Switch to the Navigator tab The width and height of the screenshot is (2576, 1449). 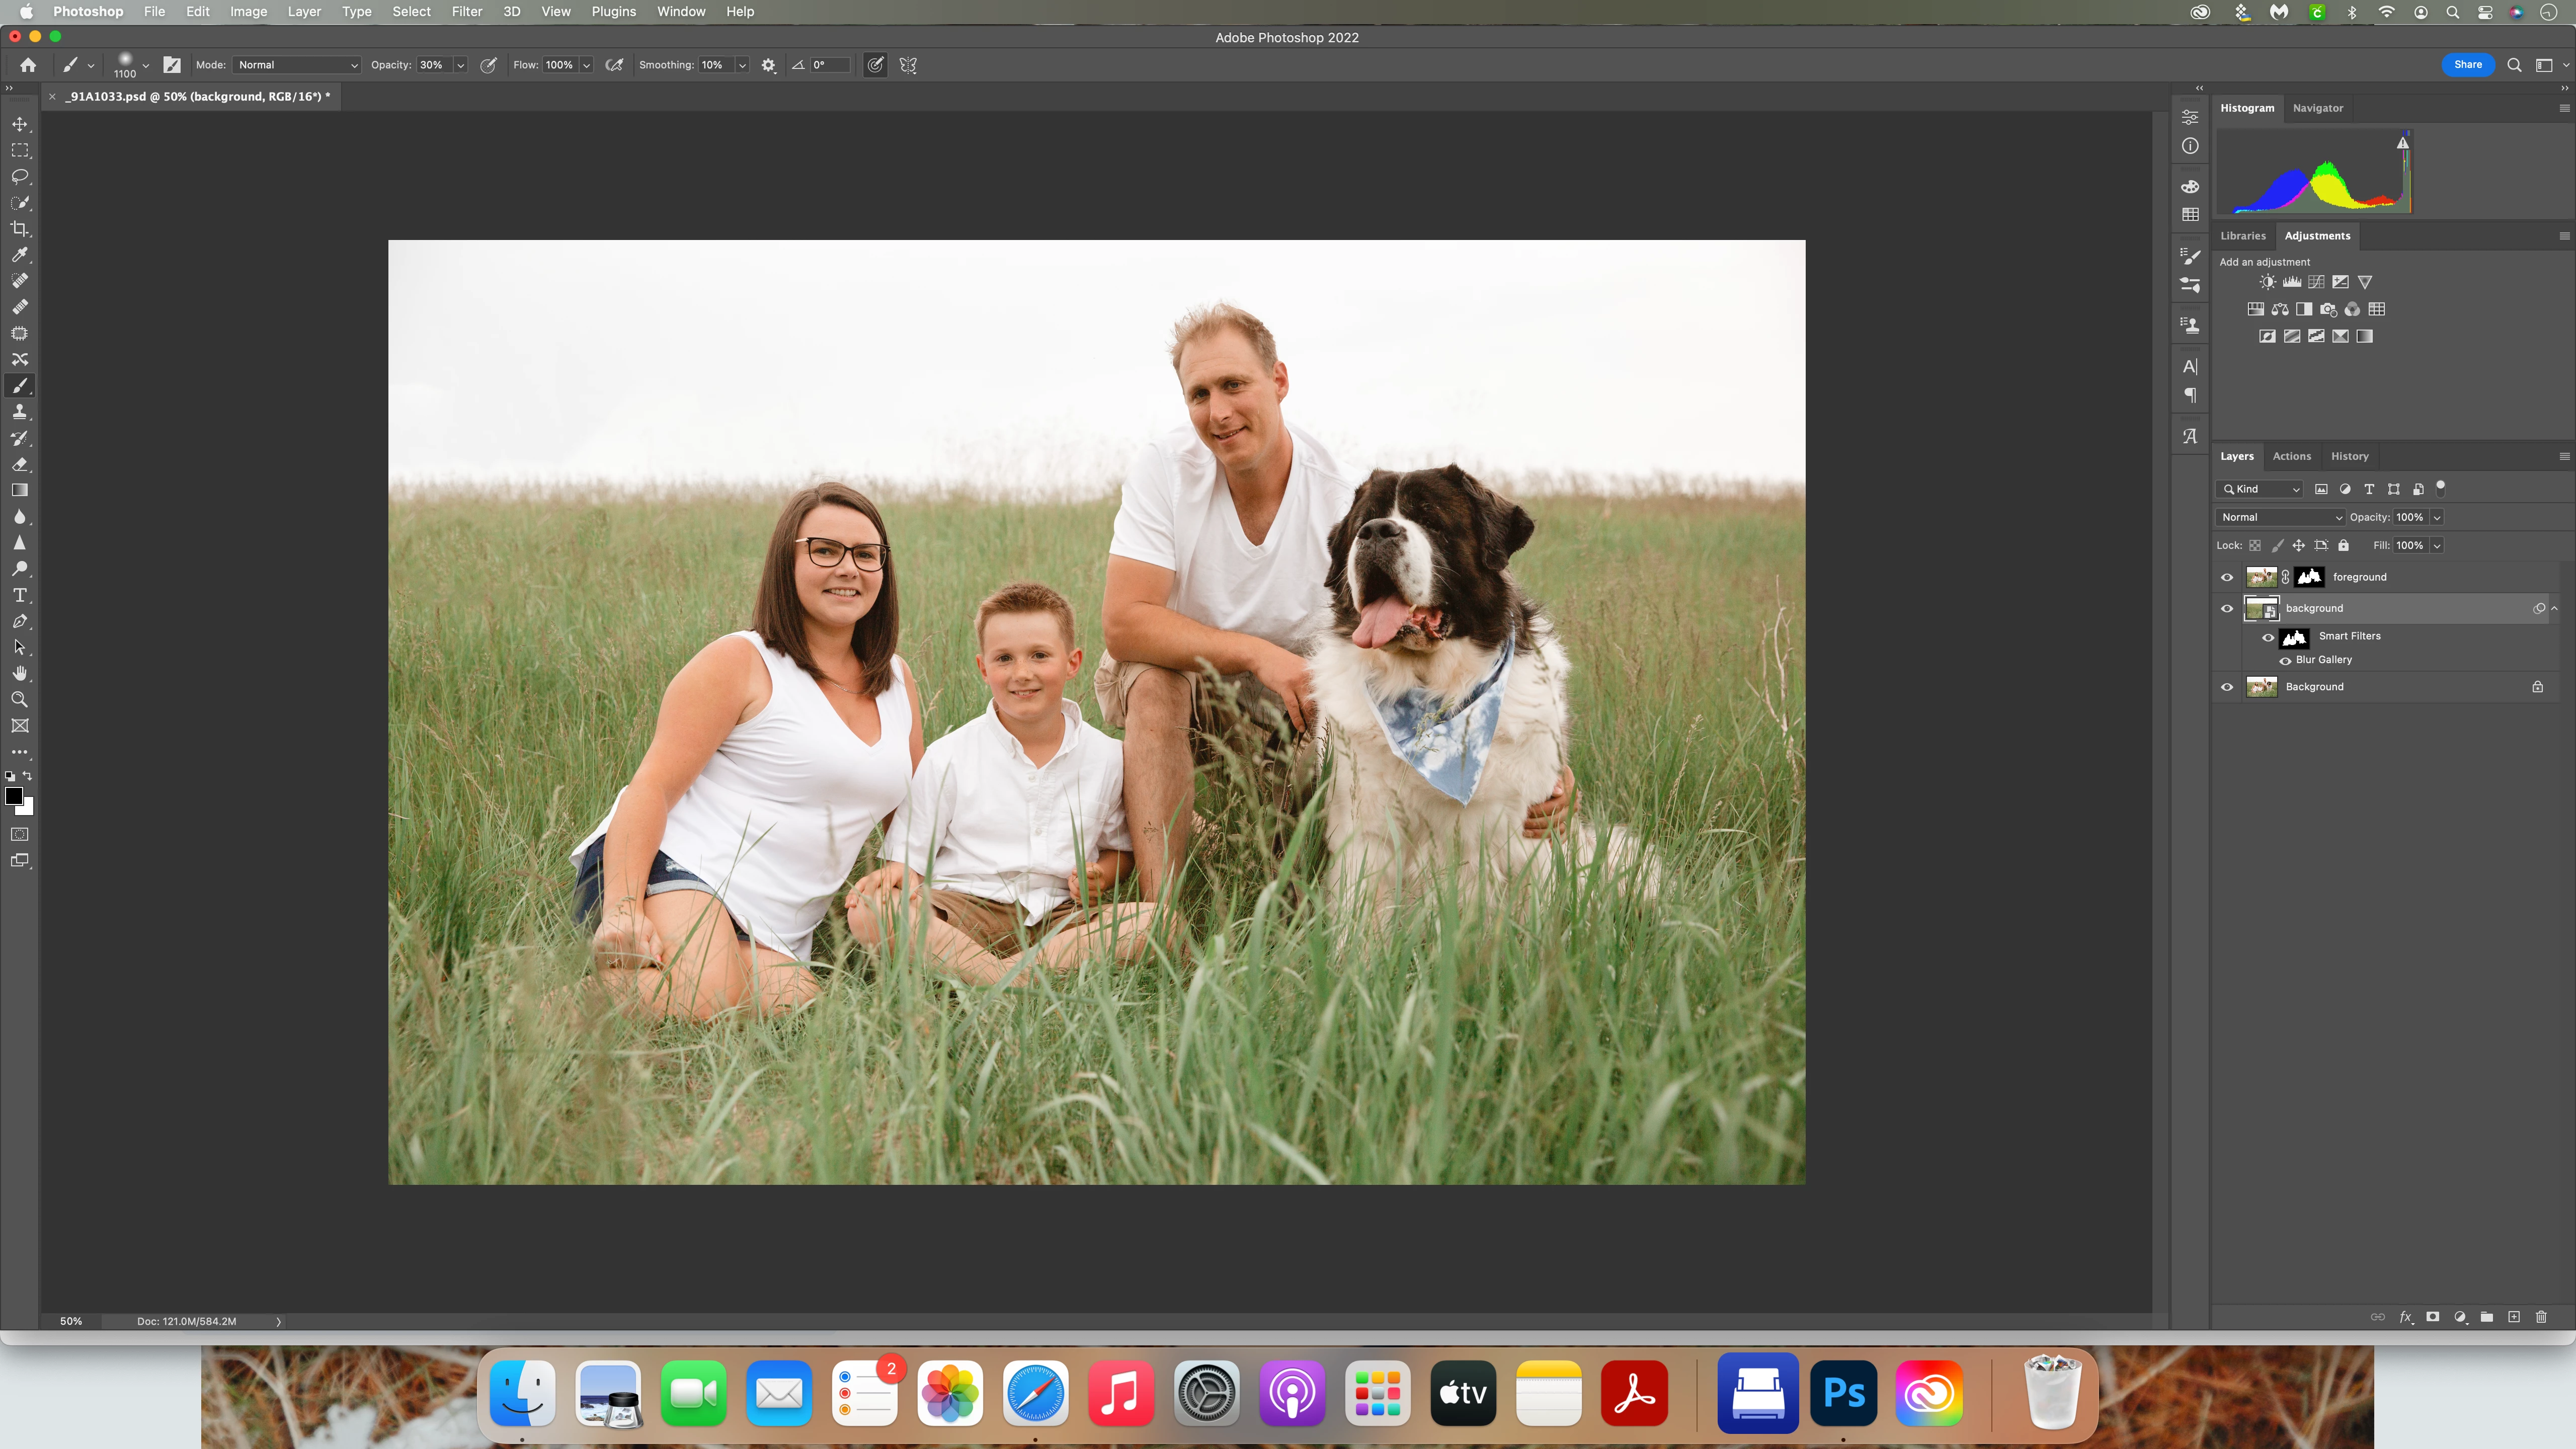tap(2317, 108)
